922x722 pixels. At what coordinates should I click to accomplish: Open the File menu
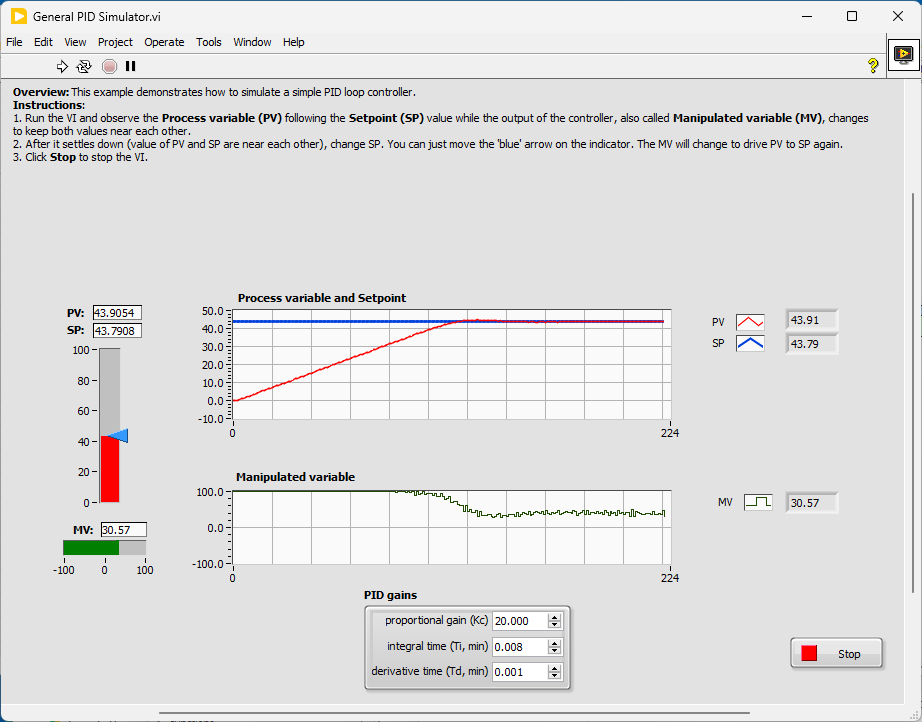[14, 42]
